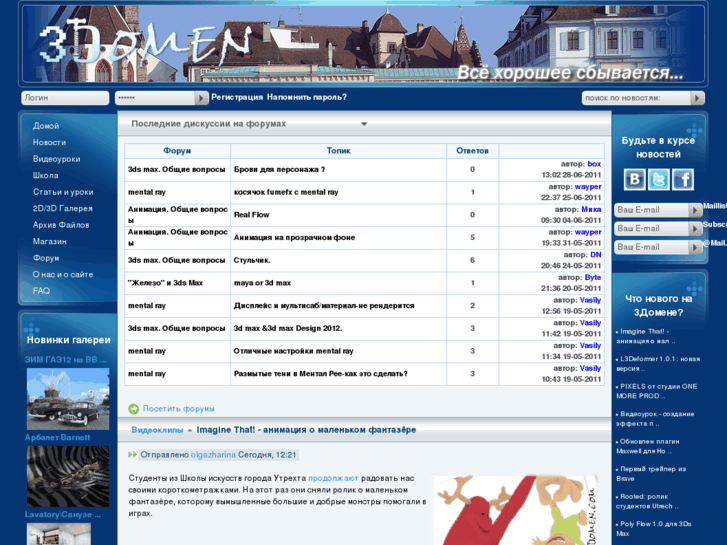Open the Стульчик. topic
The width and height of the screenshot is (727, 545).
tap(252, 260)
